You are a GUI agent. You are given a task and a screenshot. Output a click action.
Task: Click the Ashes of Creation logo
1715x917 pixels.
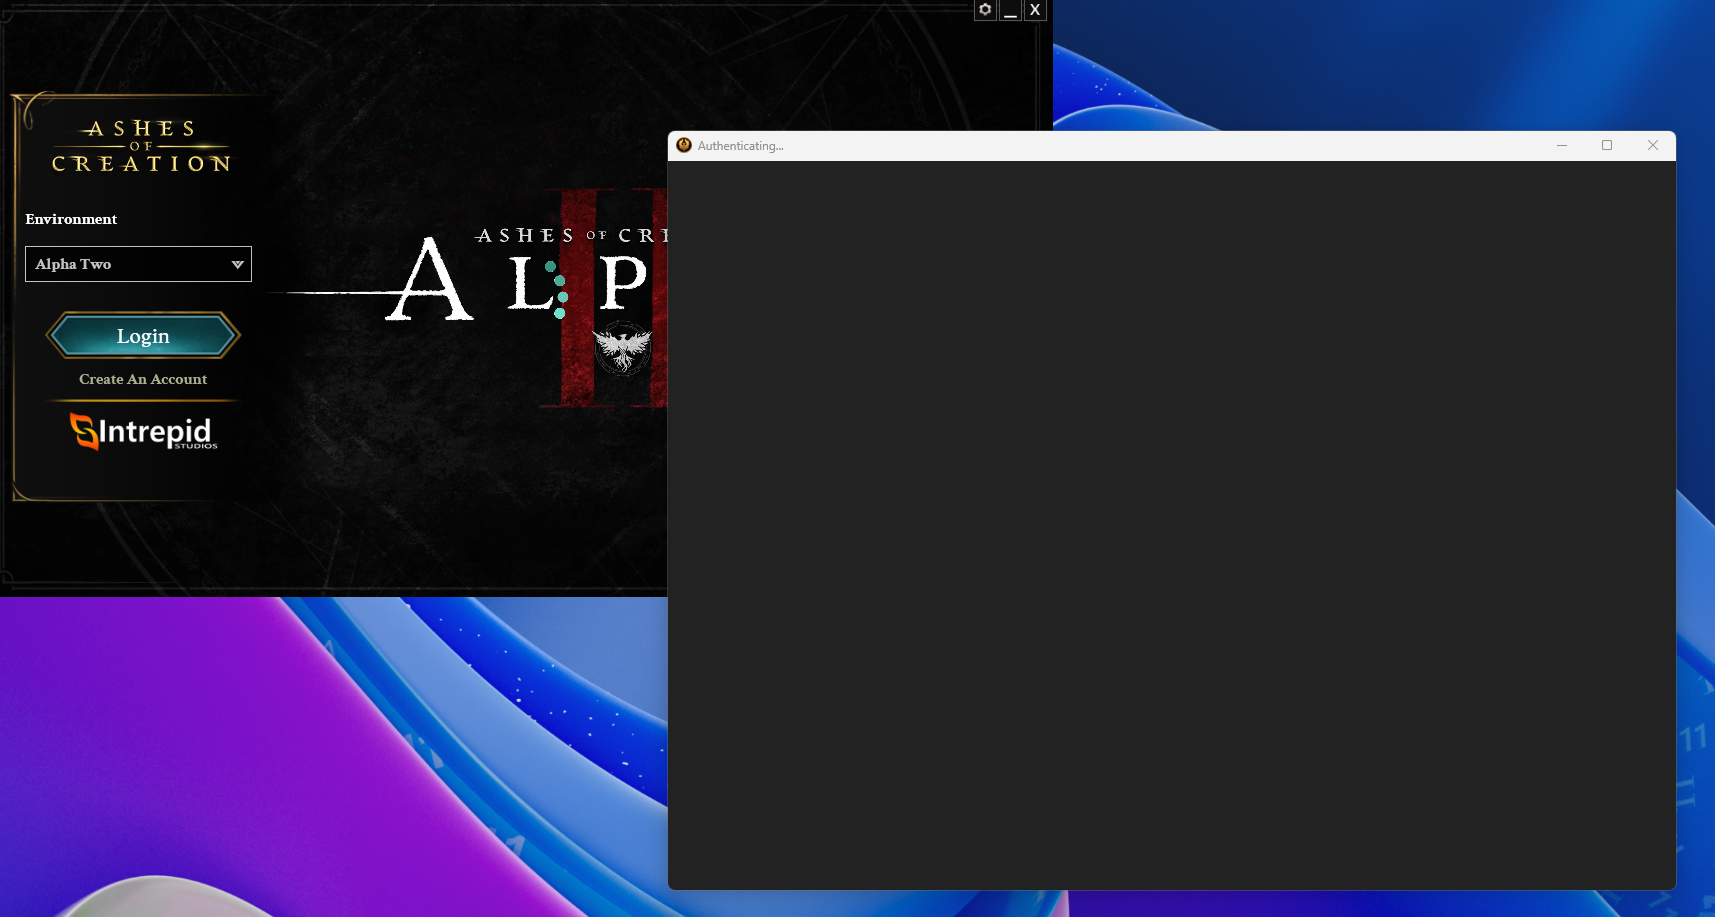141,144
